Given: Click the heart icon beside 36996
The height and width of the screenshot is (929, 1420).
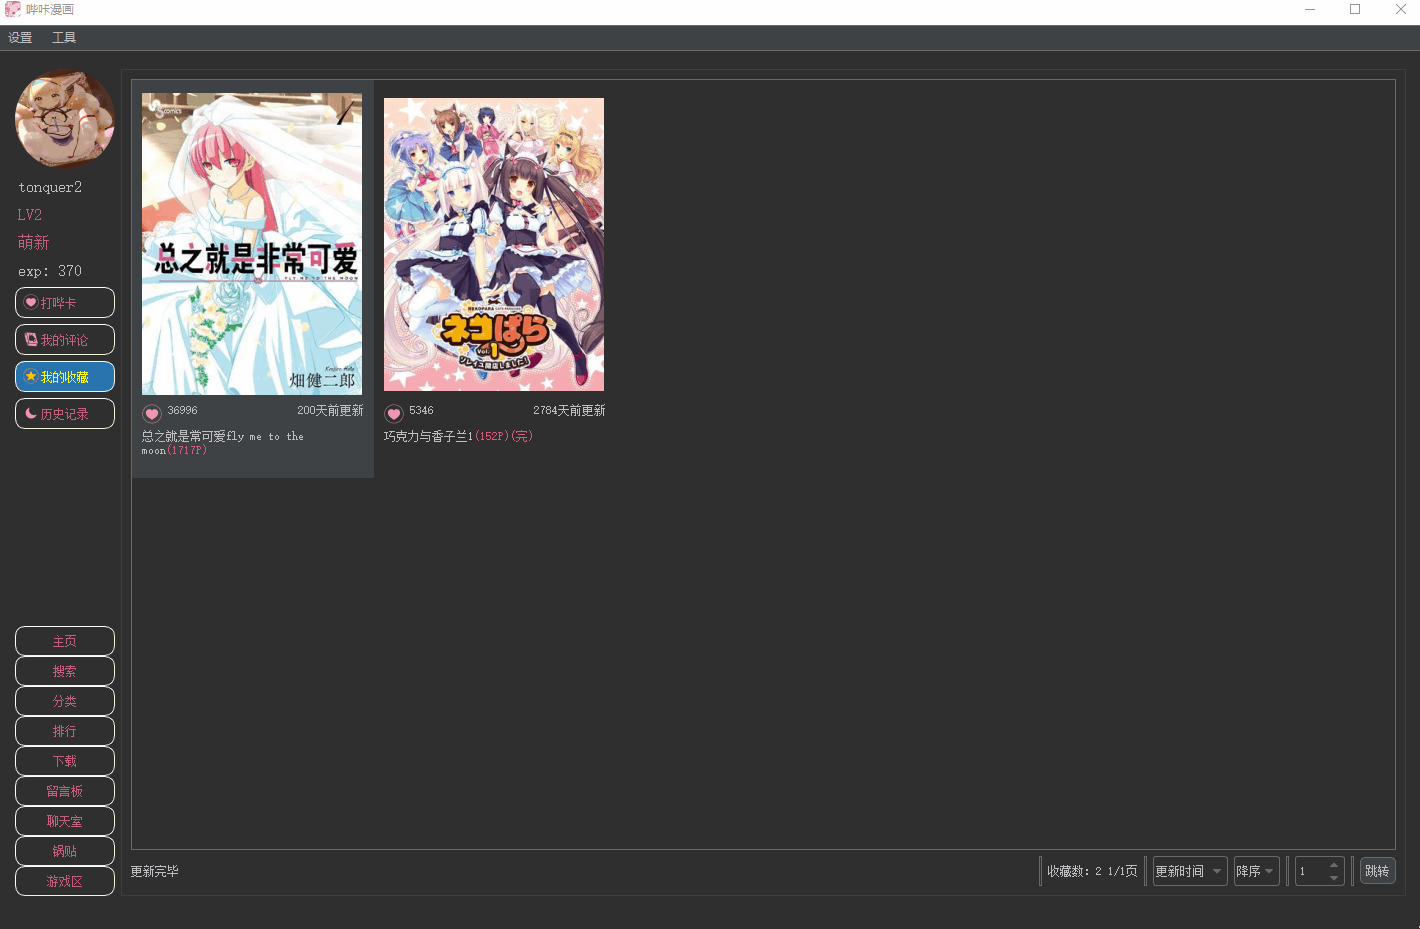Looking at the screenshot, I should click(x=152, y=413).
